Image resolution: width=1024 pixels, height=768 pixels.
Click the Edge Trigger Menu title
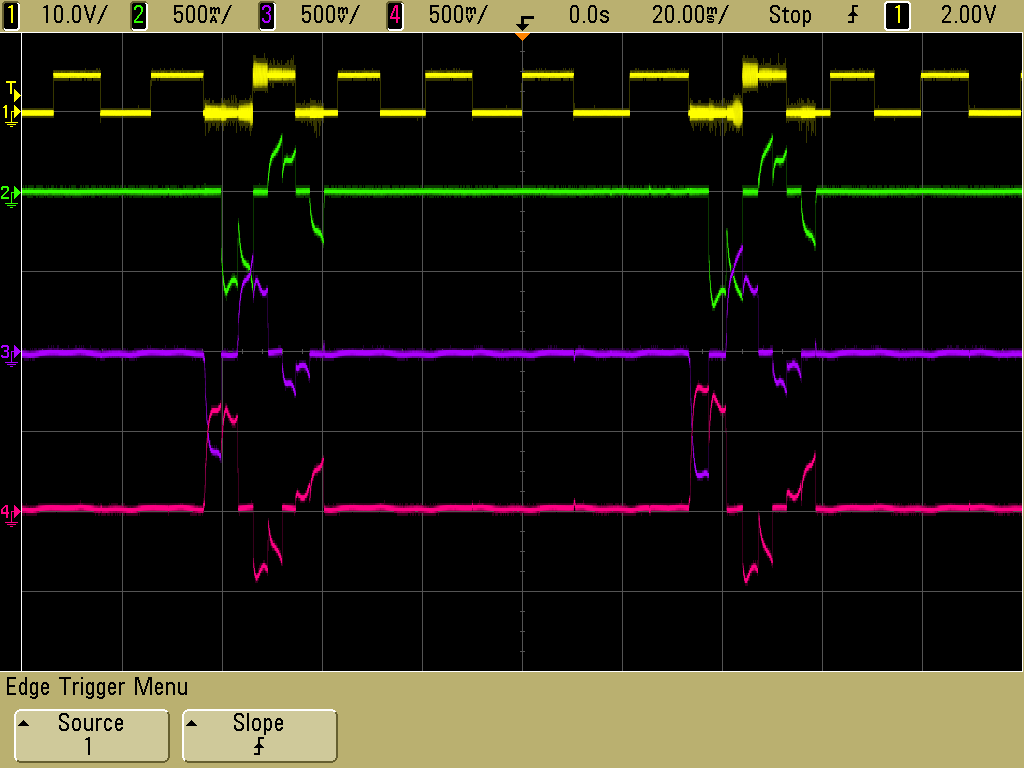[x=97, y=687]
